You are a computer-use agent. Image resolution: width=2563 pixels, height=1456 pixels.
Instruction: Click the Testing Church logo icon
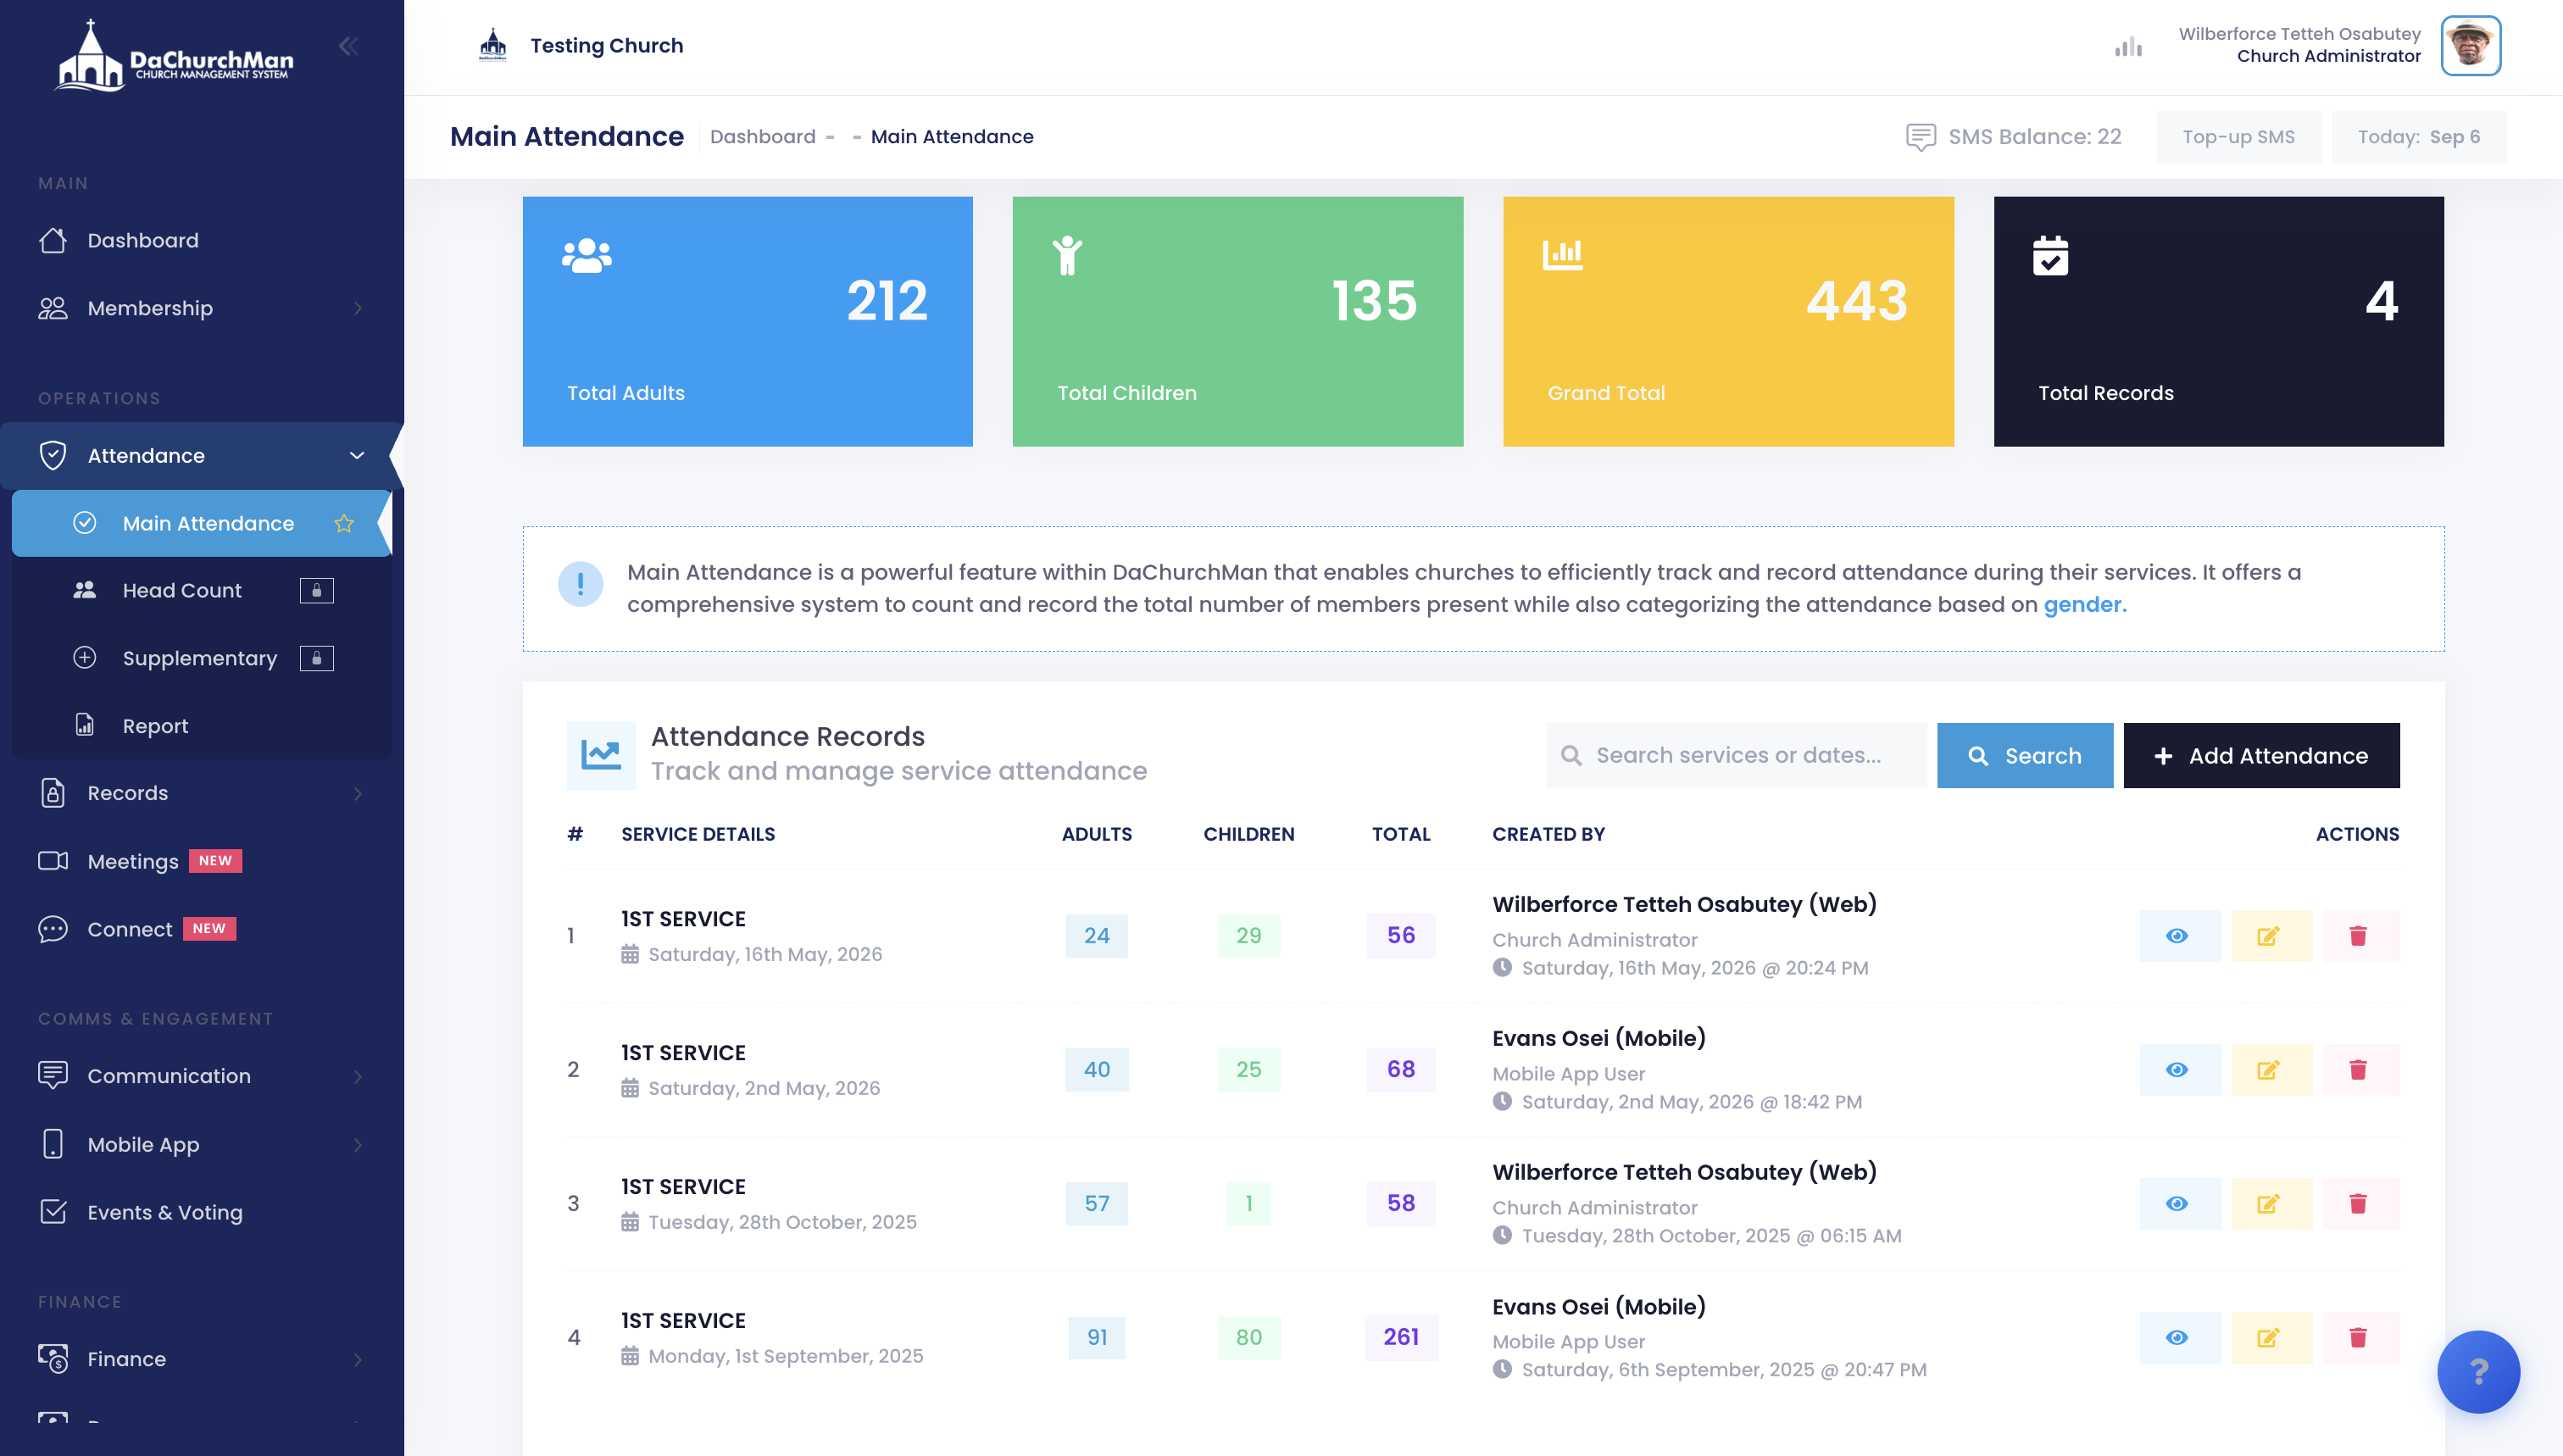click(492, 45)
